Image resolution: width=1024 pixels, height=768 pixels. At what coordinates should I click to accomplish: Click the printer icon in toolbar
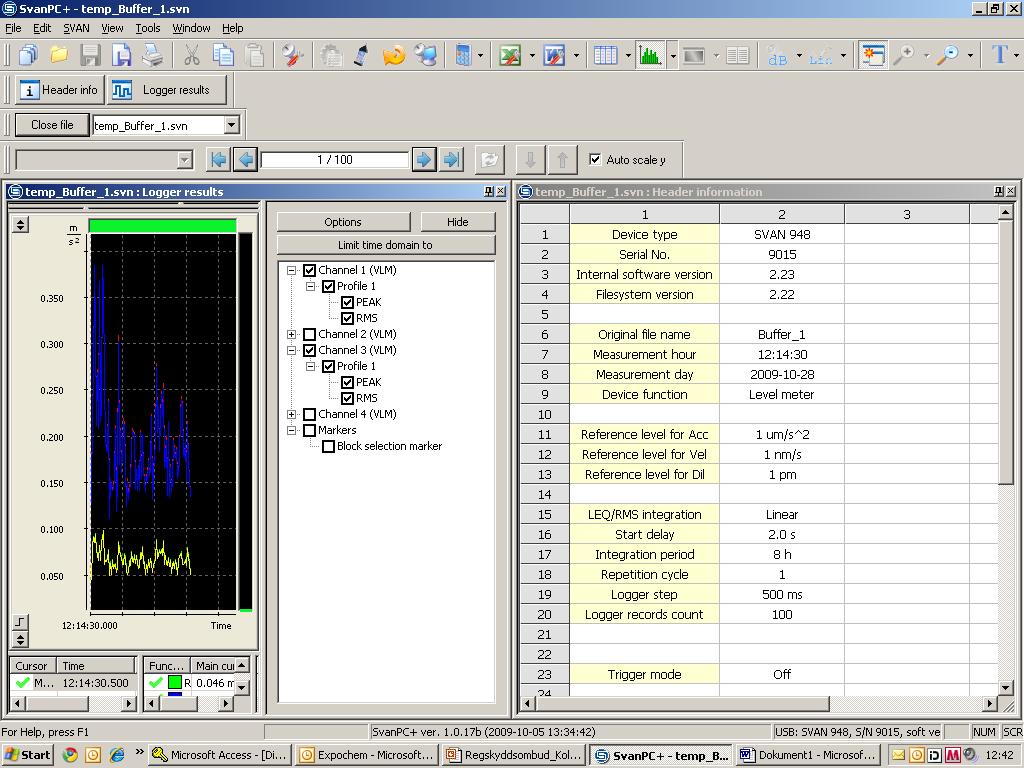(153, 56)
